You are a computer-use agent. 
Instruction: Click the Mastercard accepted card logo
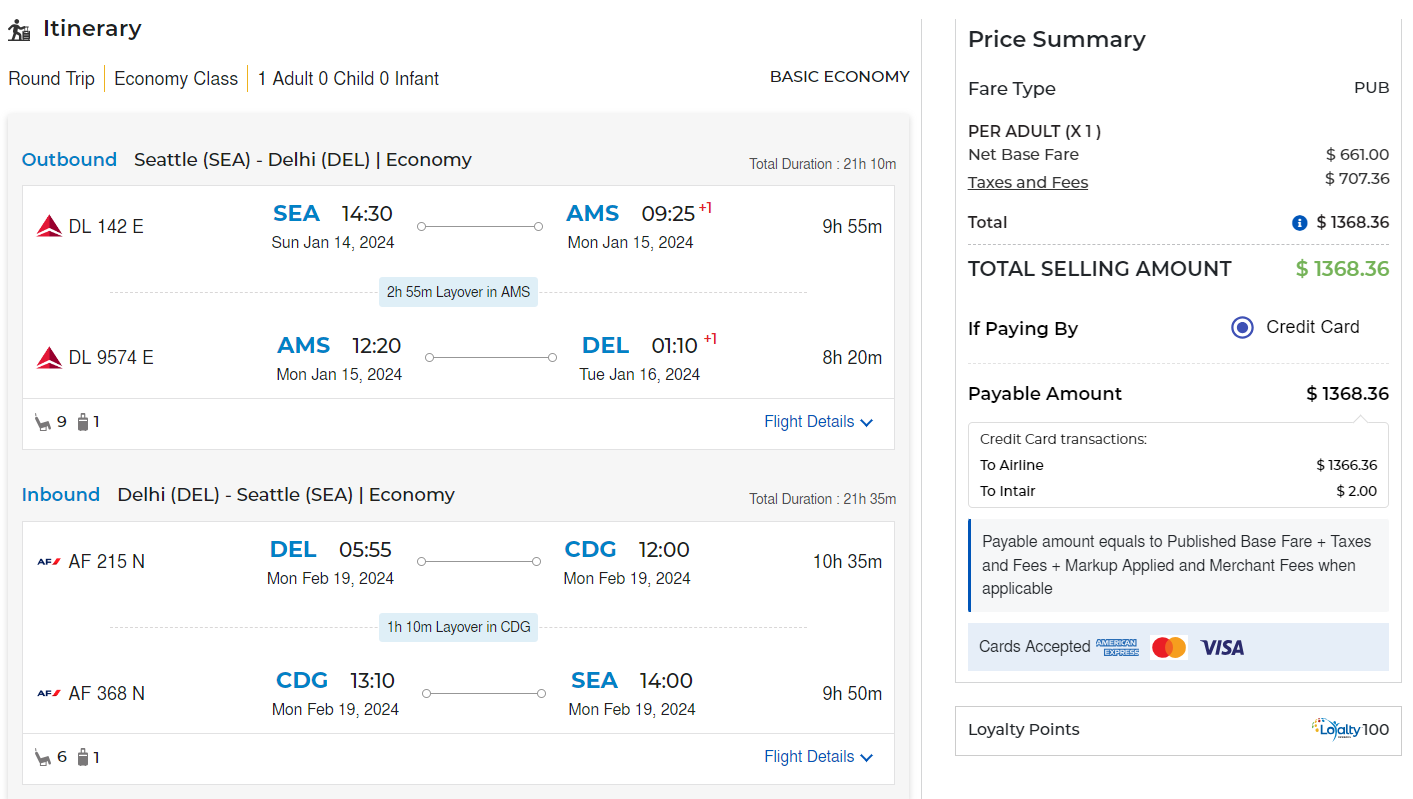tap(1168, 647)
